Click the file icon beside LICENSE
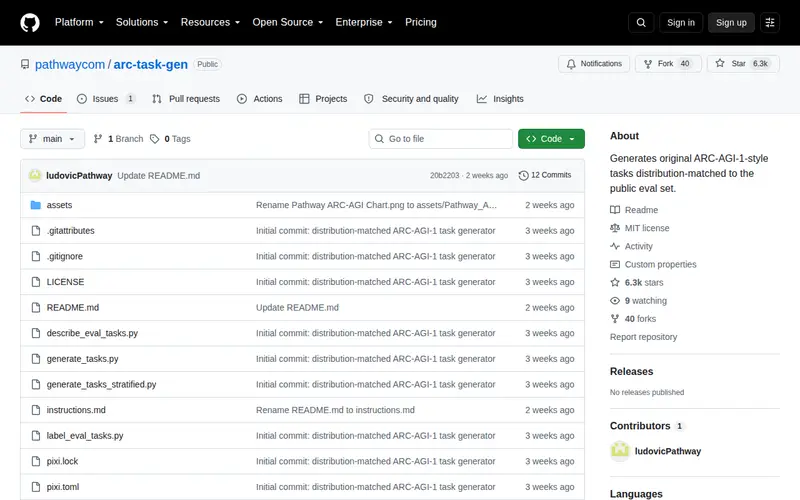The image size is (800, 500). [x=36, y=282]
